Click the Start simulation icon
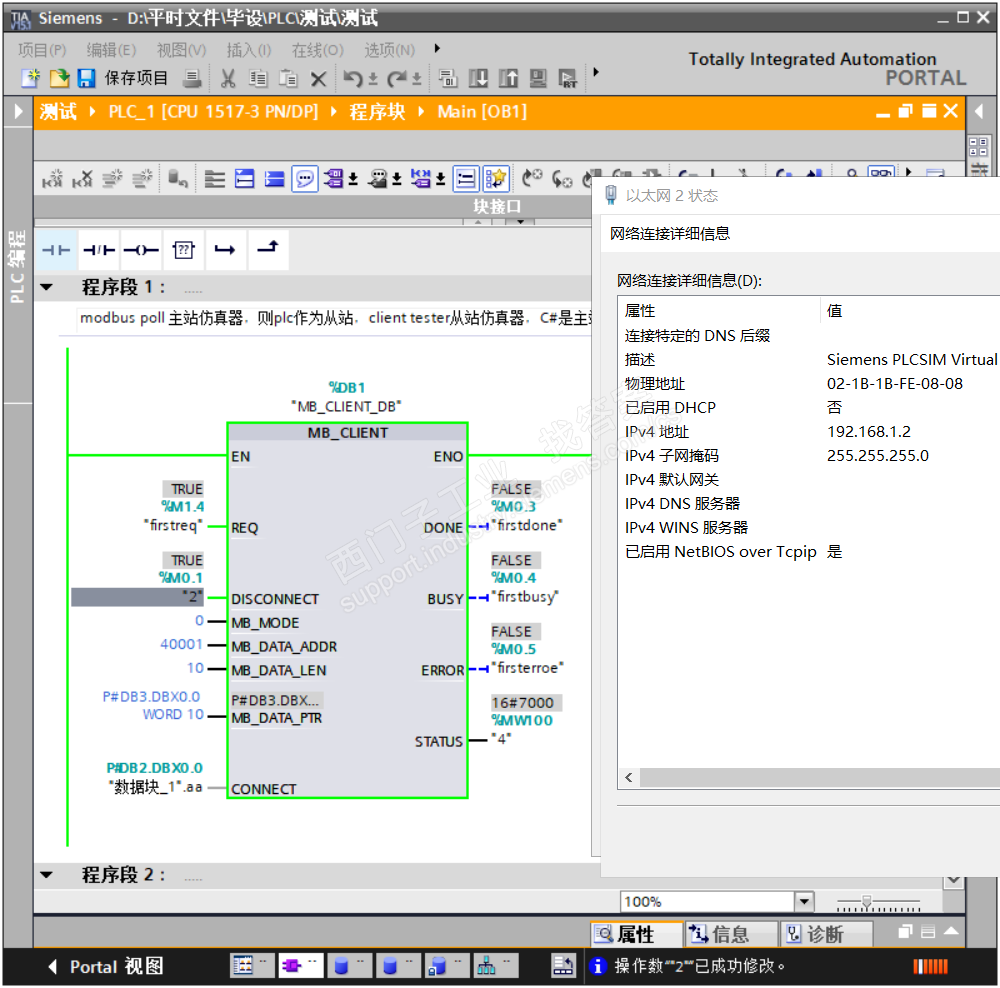Screen dimensions: 1000x988 pos(538,78)
